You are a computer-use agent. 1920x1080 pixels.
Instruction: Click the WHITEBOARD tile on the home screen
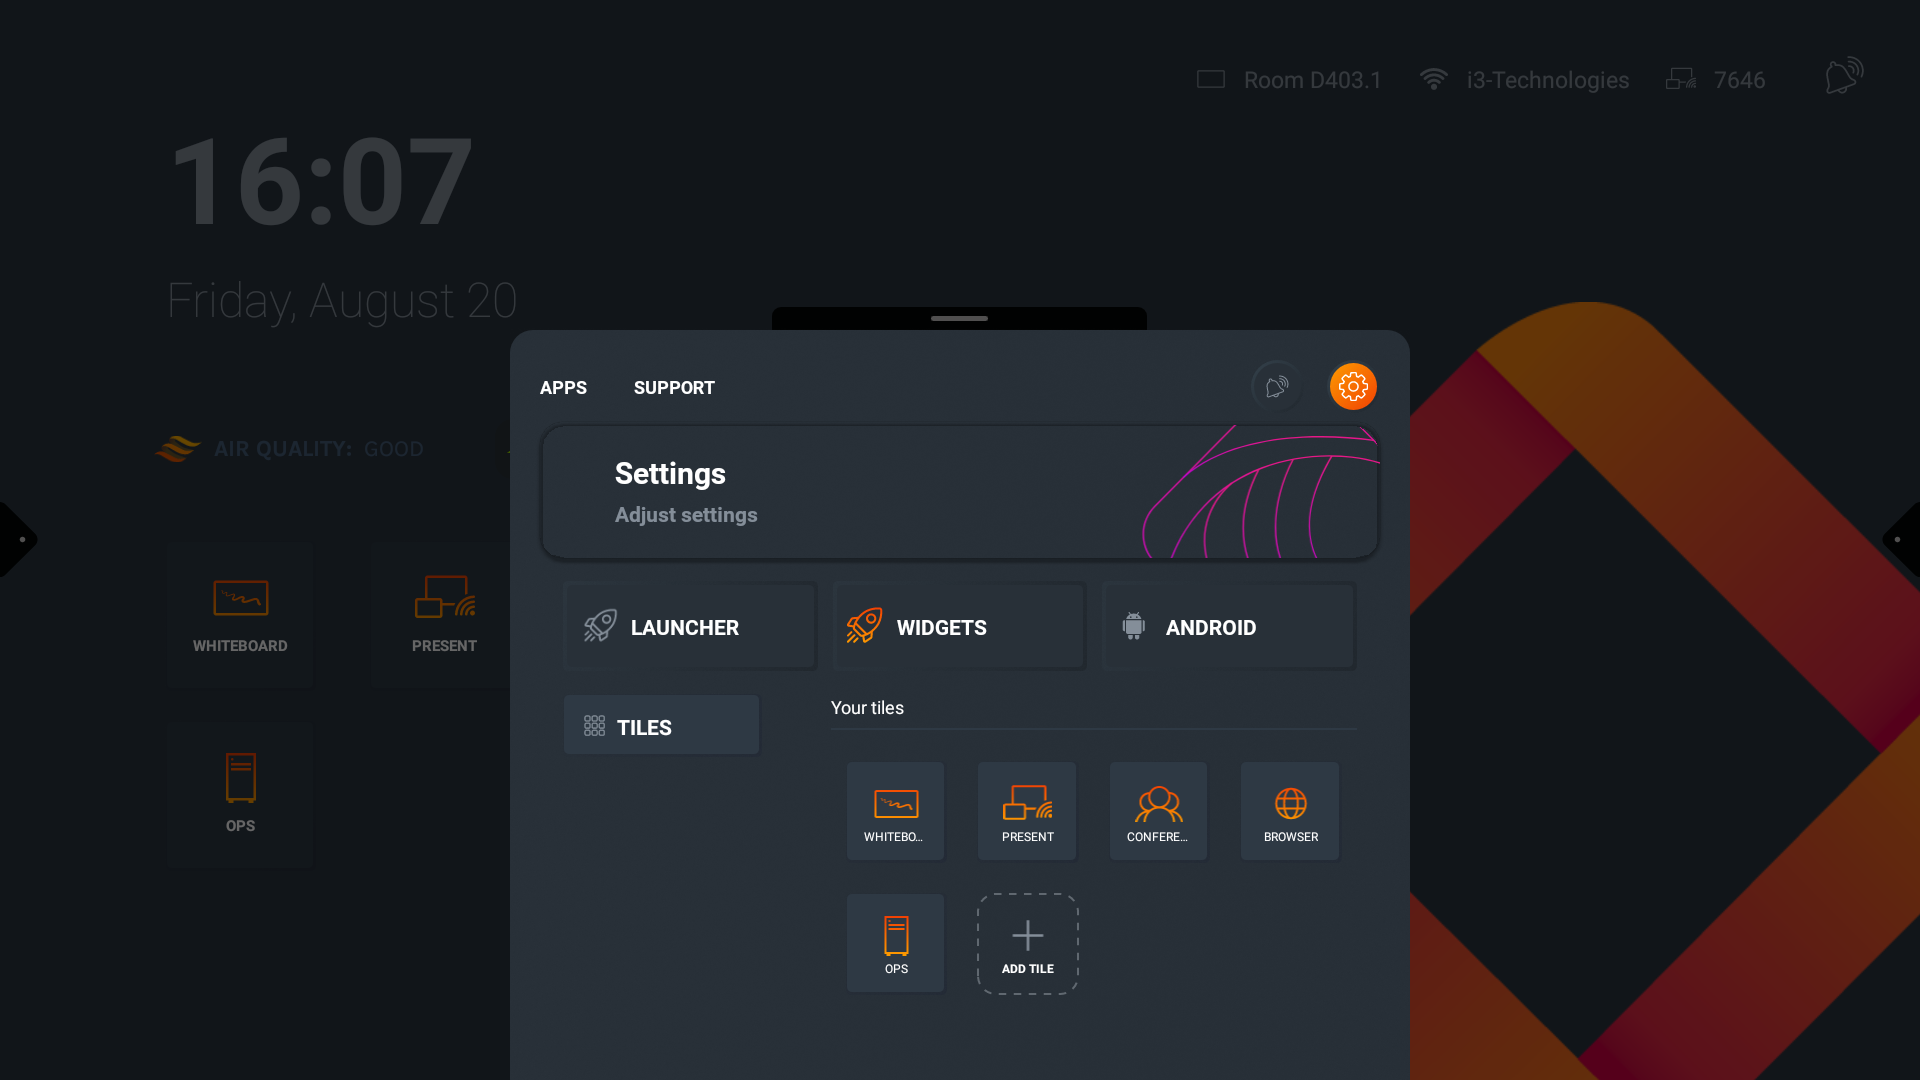[x=240, y=613]
